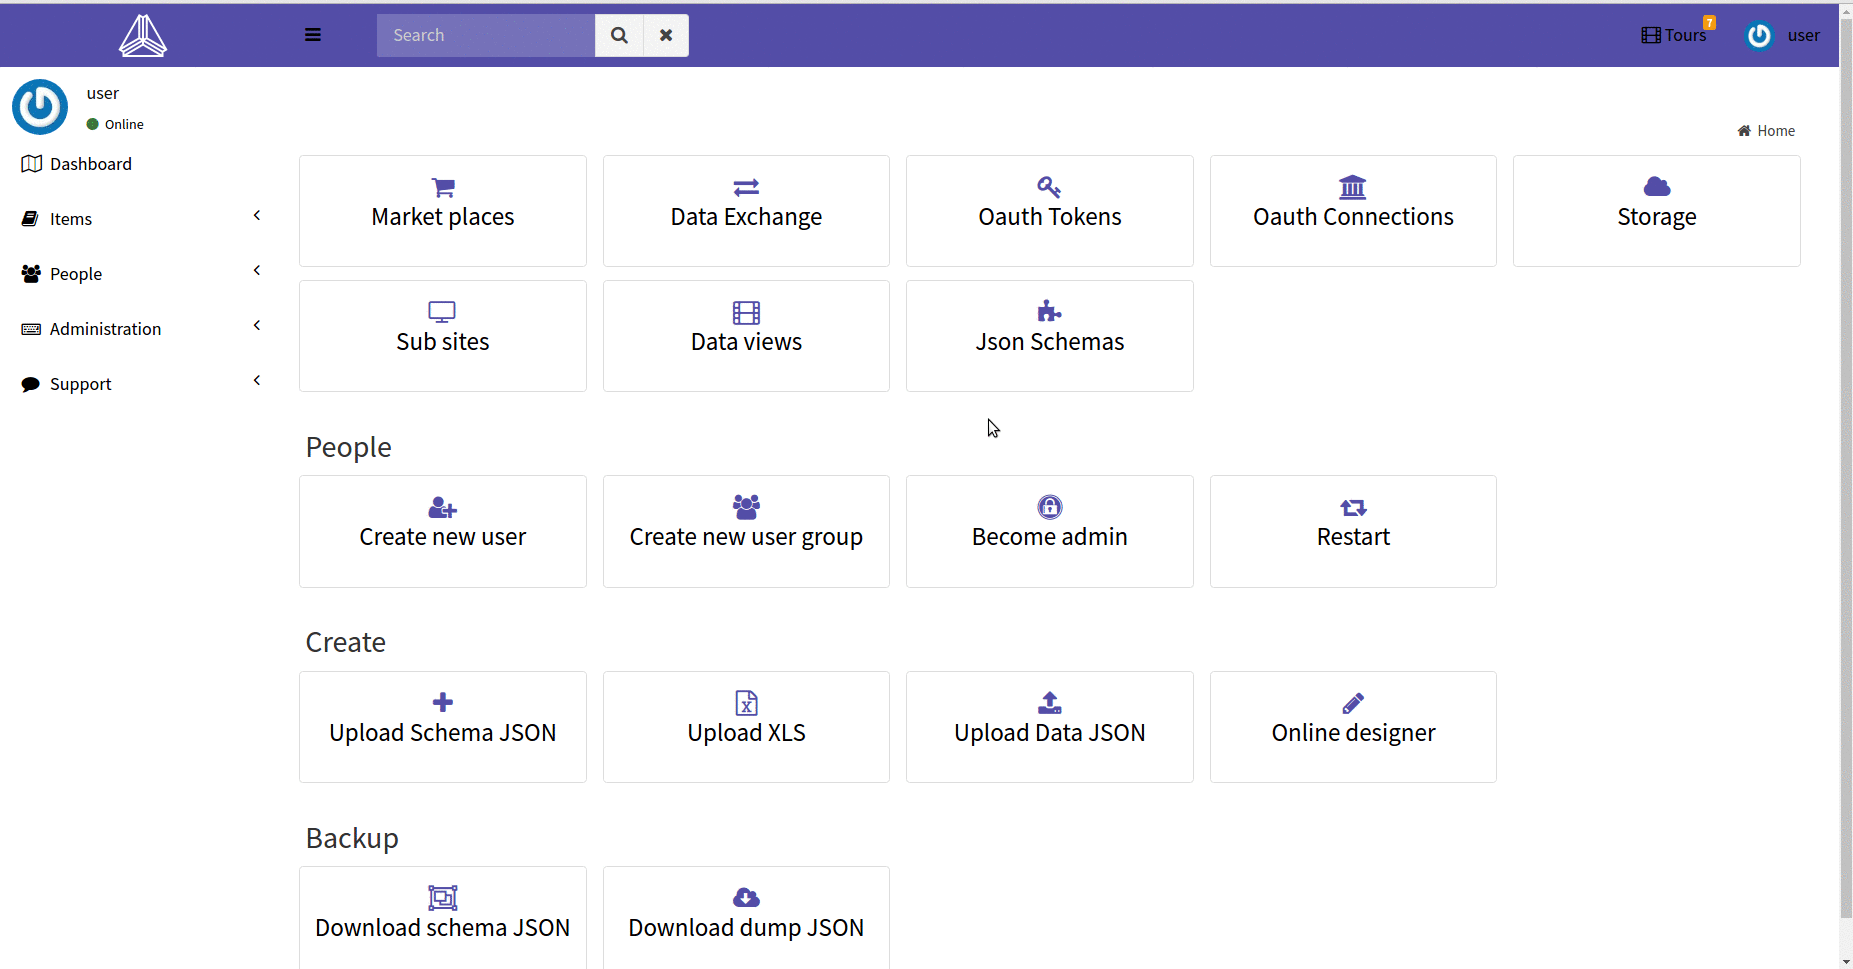Screen dimensions: 1853x969
Task: Click the Create new user group icon
Action: coord(746,507)
